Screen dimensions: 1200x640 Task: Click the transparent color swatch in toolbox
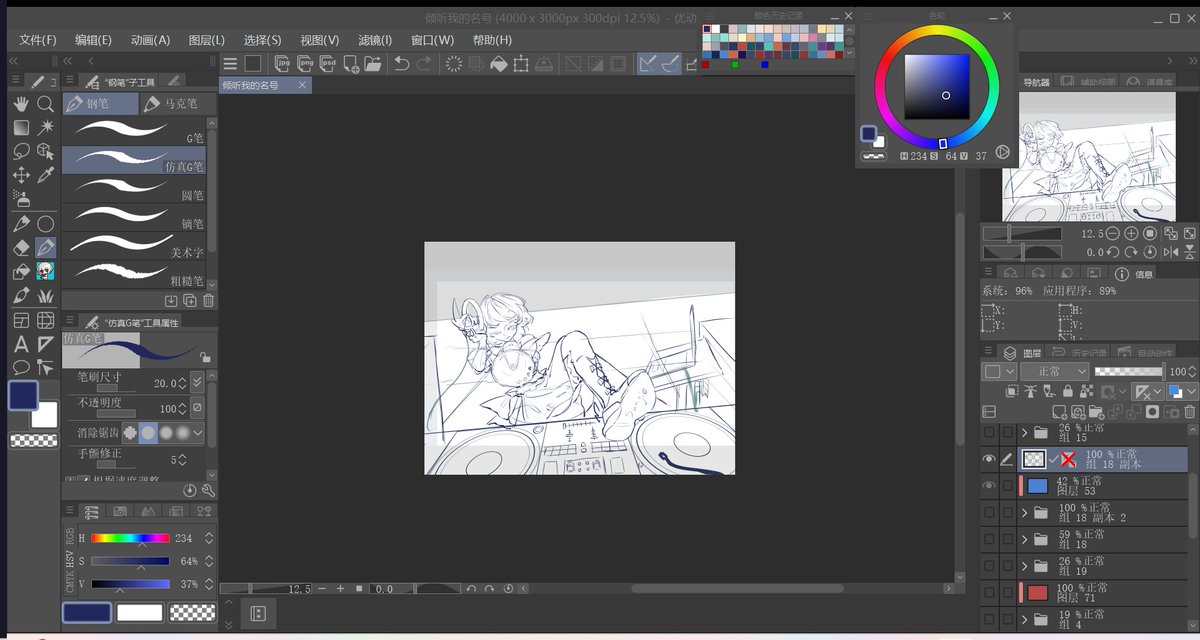point(33,440)
